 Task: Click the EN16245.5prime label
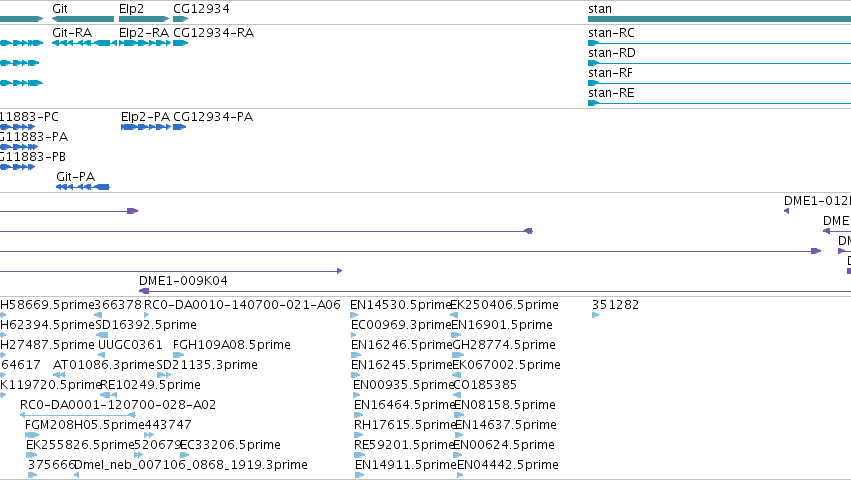click(402, 365)
